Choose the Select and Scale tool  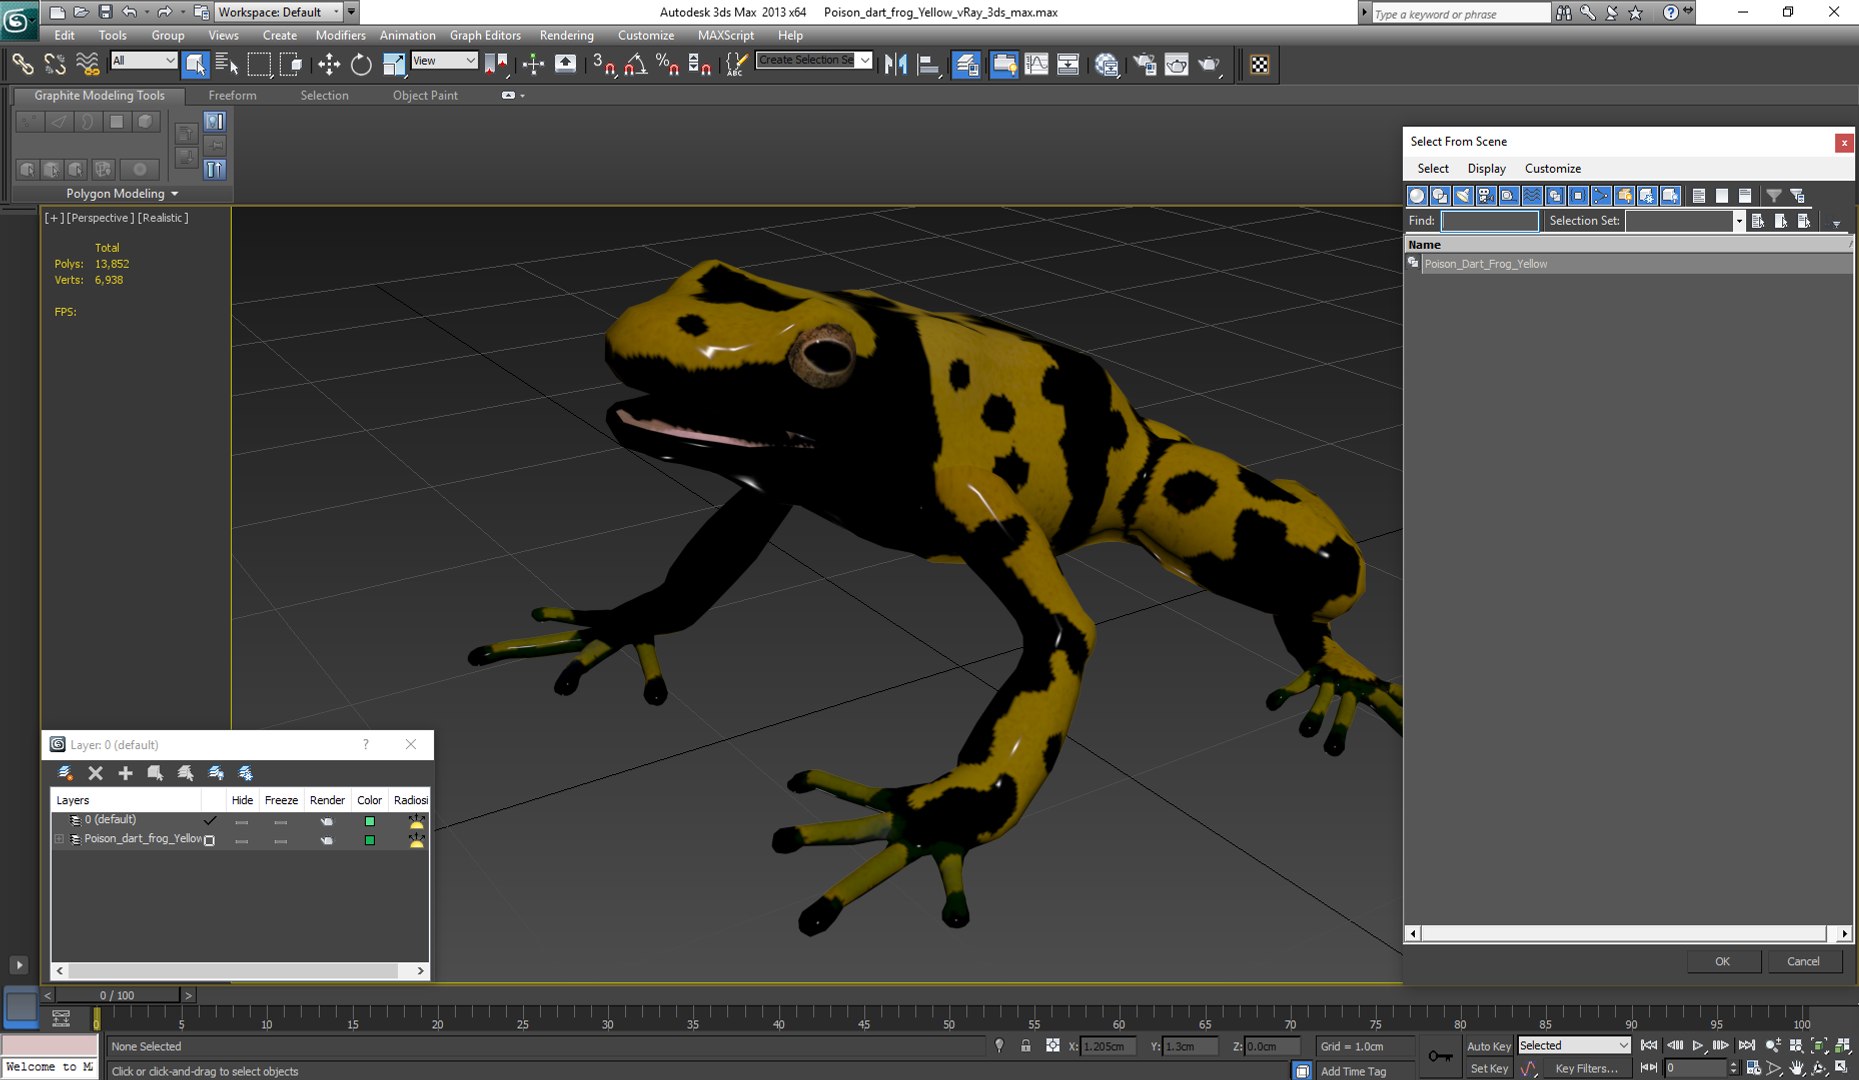[x=394, y=64]
